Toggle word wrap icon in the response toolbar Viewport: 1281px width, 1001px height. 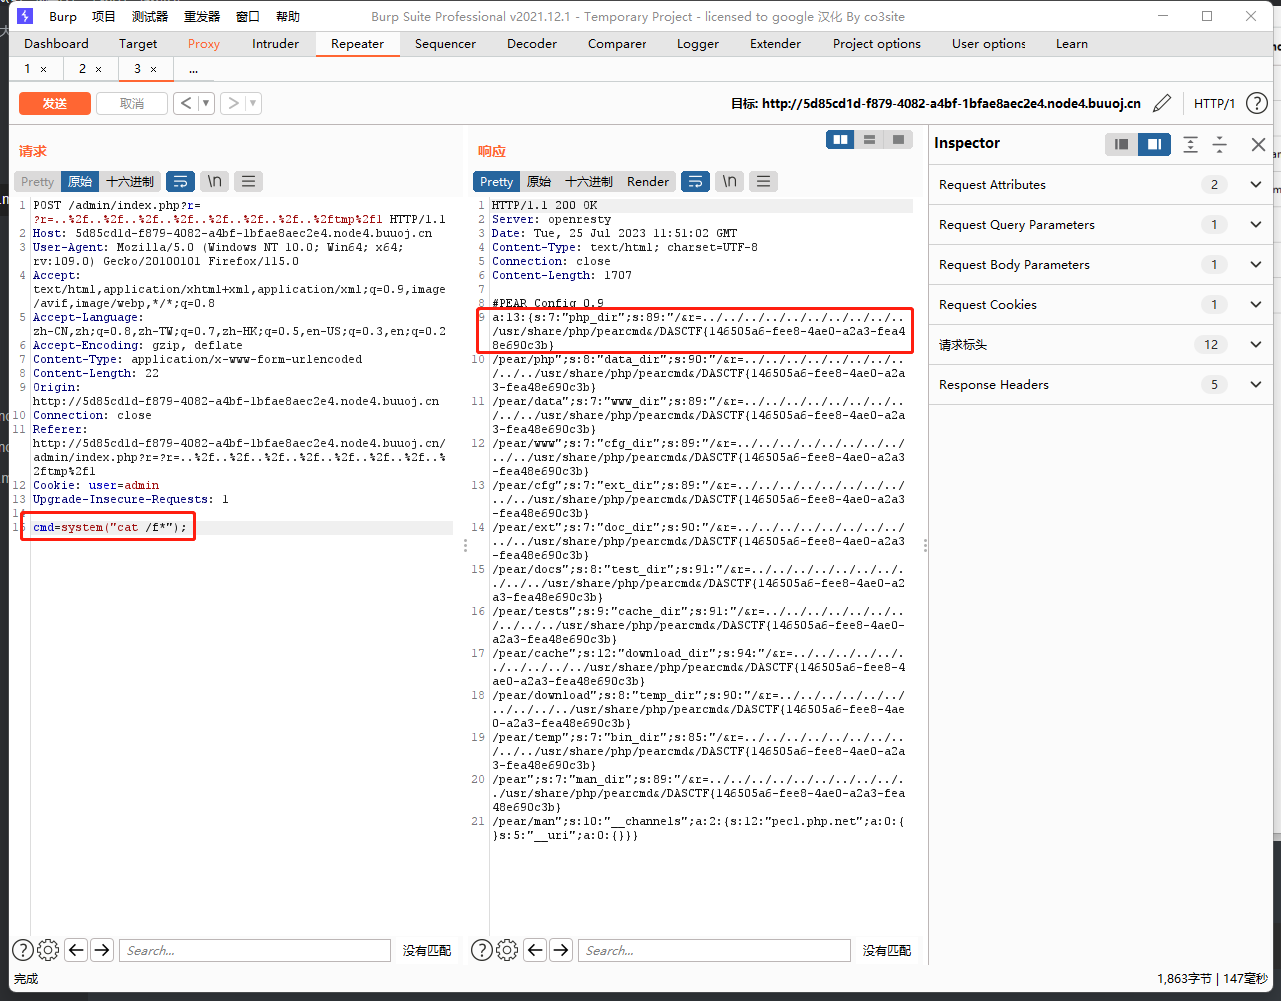[695, 181]
